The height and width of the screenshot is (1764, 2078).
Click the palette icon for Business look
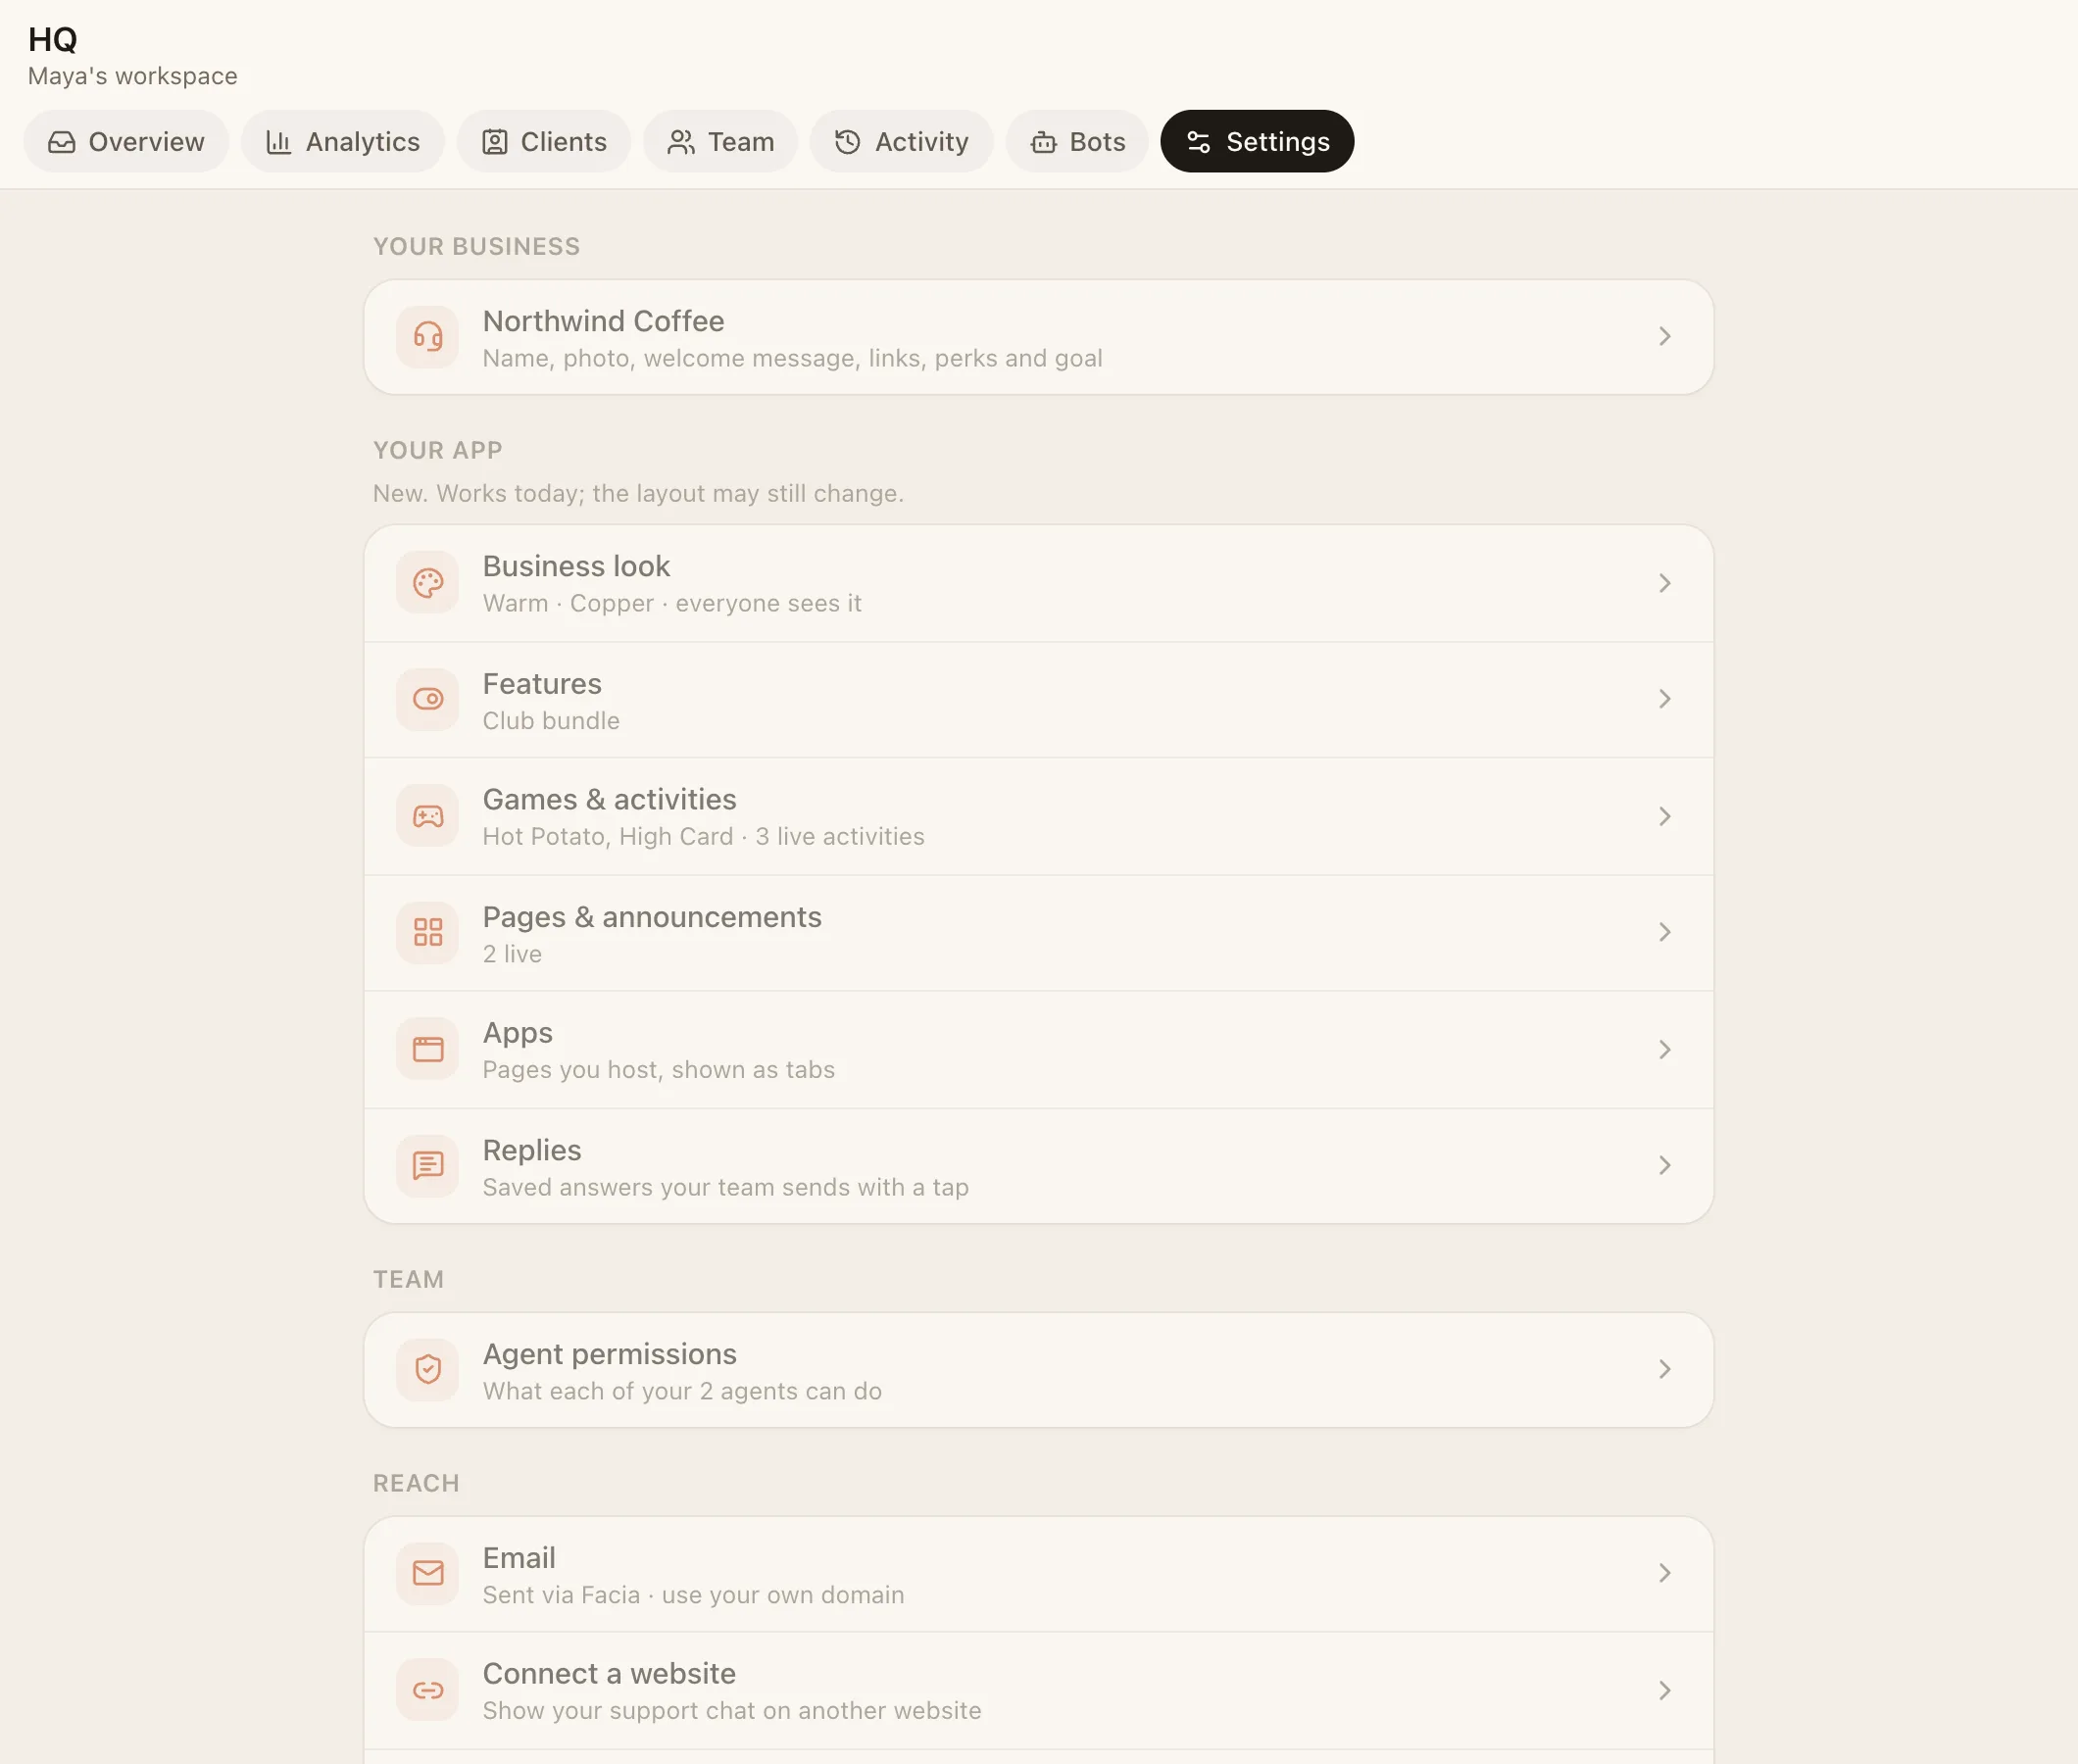coord(428,583)
